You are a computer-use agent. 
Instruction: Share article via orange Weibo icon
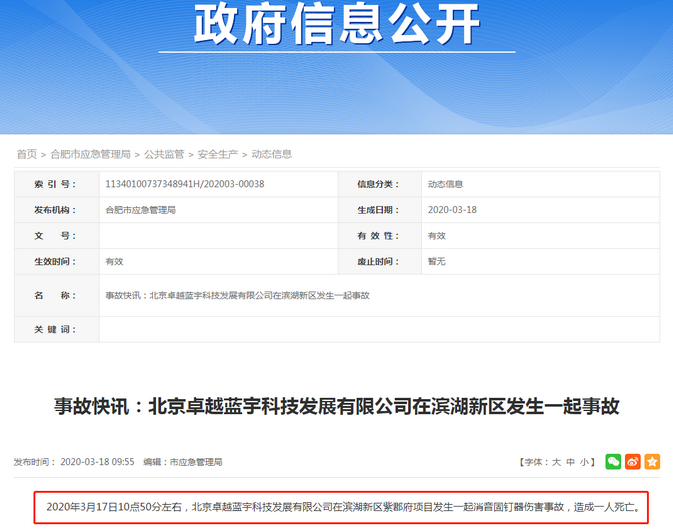point(633,462)
